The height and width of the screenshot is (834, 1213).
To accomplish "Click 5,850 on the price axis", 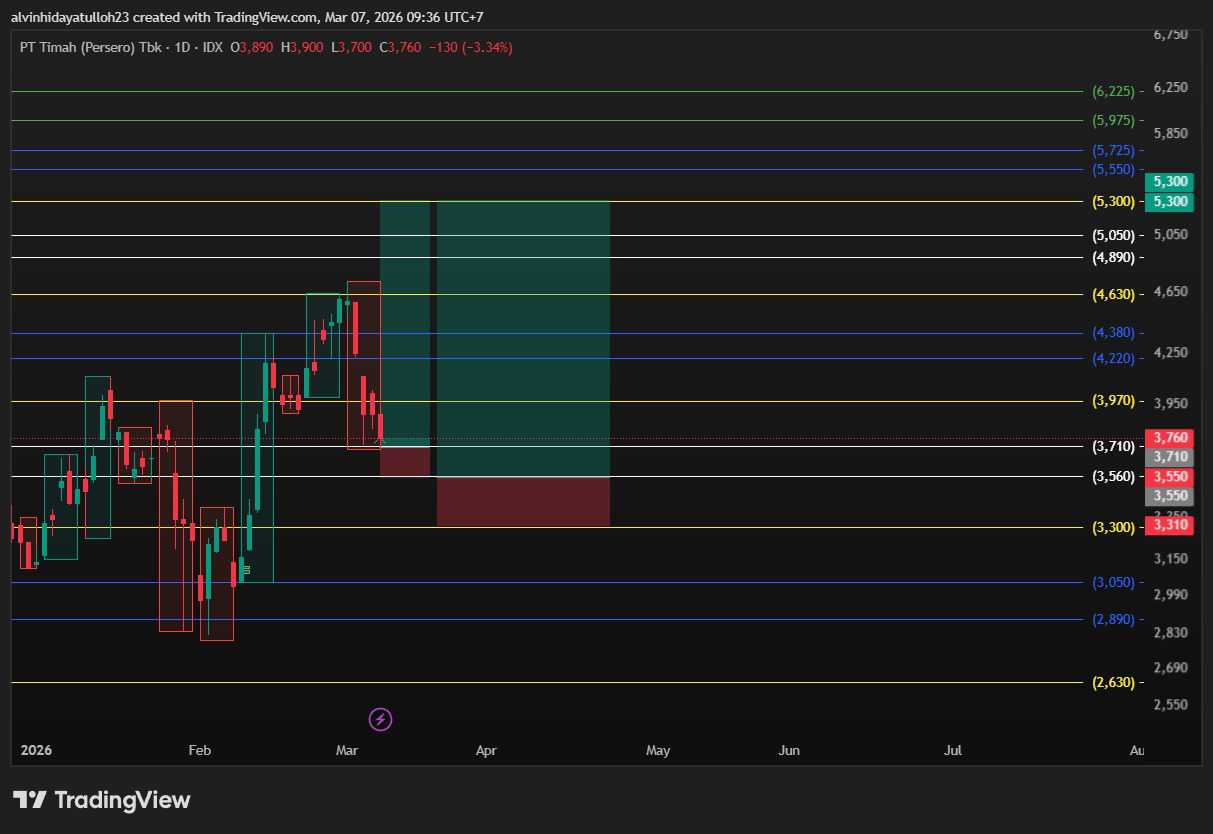I will click(1170, 133).
